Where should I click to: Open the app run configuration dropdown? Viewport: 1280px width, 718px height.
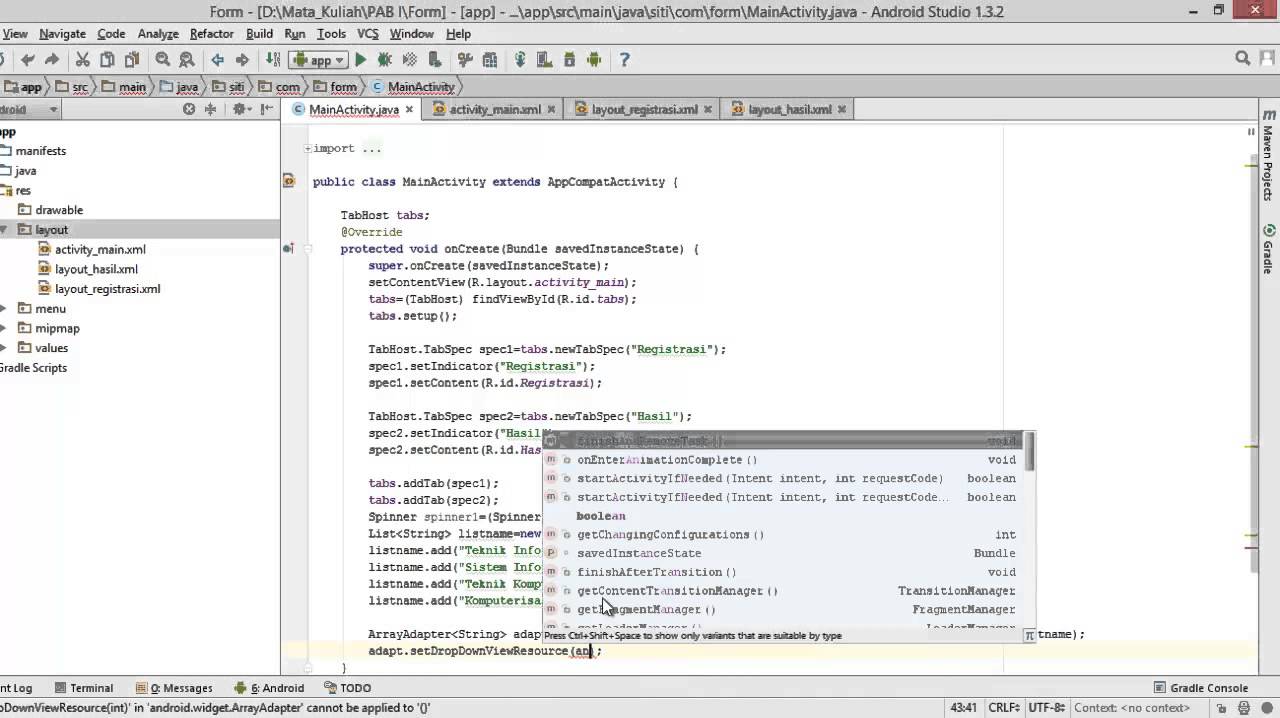click(317, 60)
